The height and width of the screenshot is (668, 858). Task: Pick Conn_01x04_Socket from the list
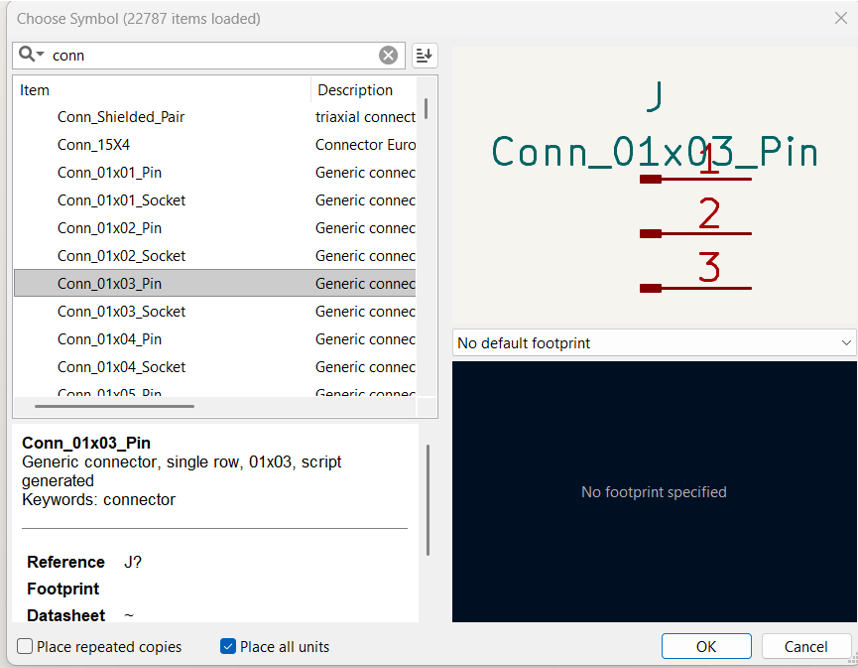coord(214,367)
